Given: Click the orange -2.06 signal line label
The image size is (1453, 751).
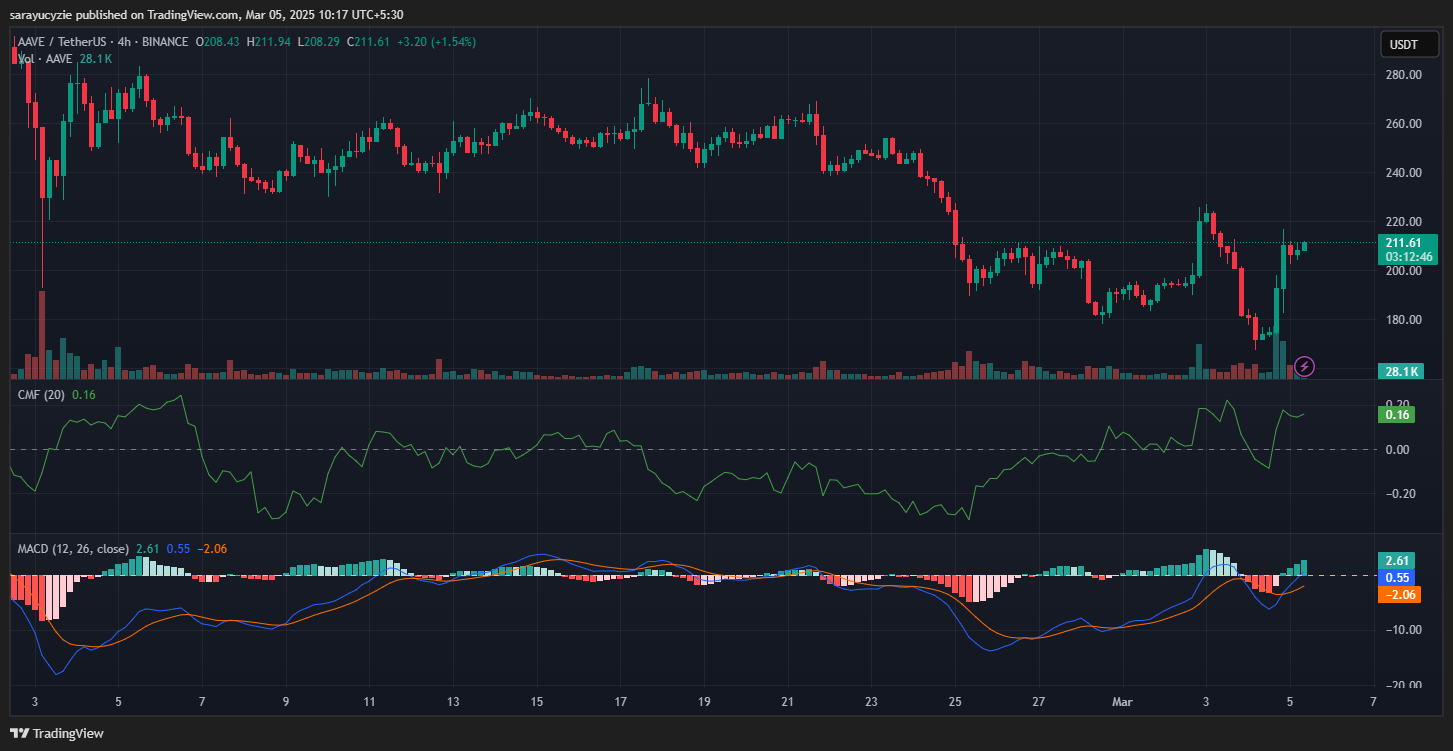Looking at the screenshot, I should point(1397,594).
